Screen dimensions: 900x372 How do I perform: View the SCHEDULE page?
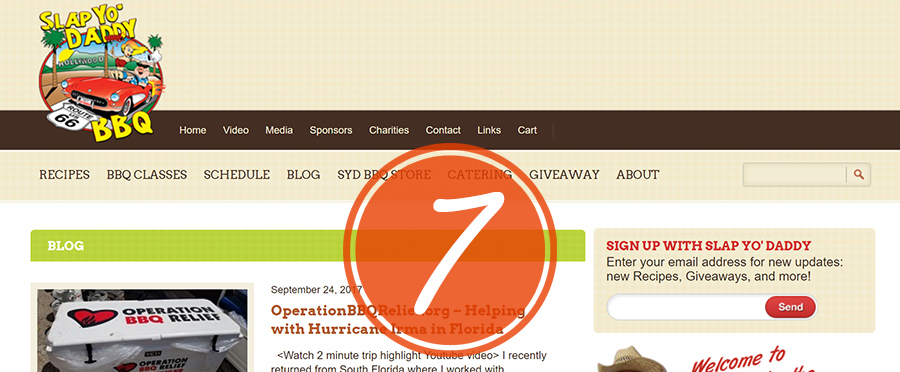point(236,175)
